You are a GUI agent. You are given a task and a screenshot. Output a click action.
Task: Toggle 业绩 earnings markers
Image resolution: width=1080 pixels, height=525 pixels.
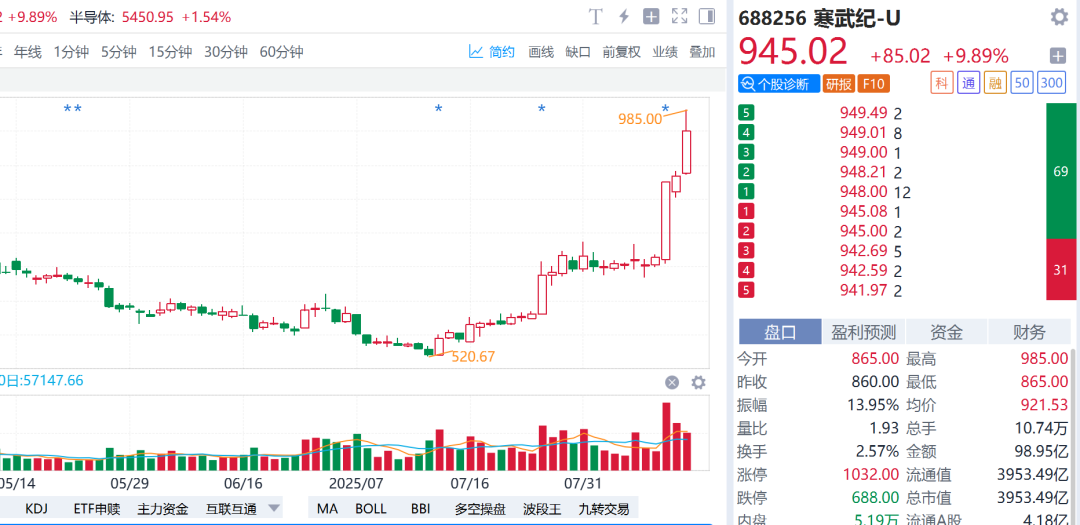tap(665, 52)
